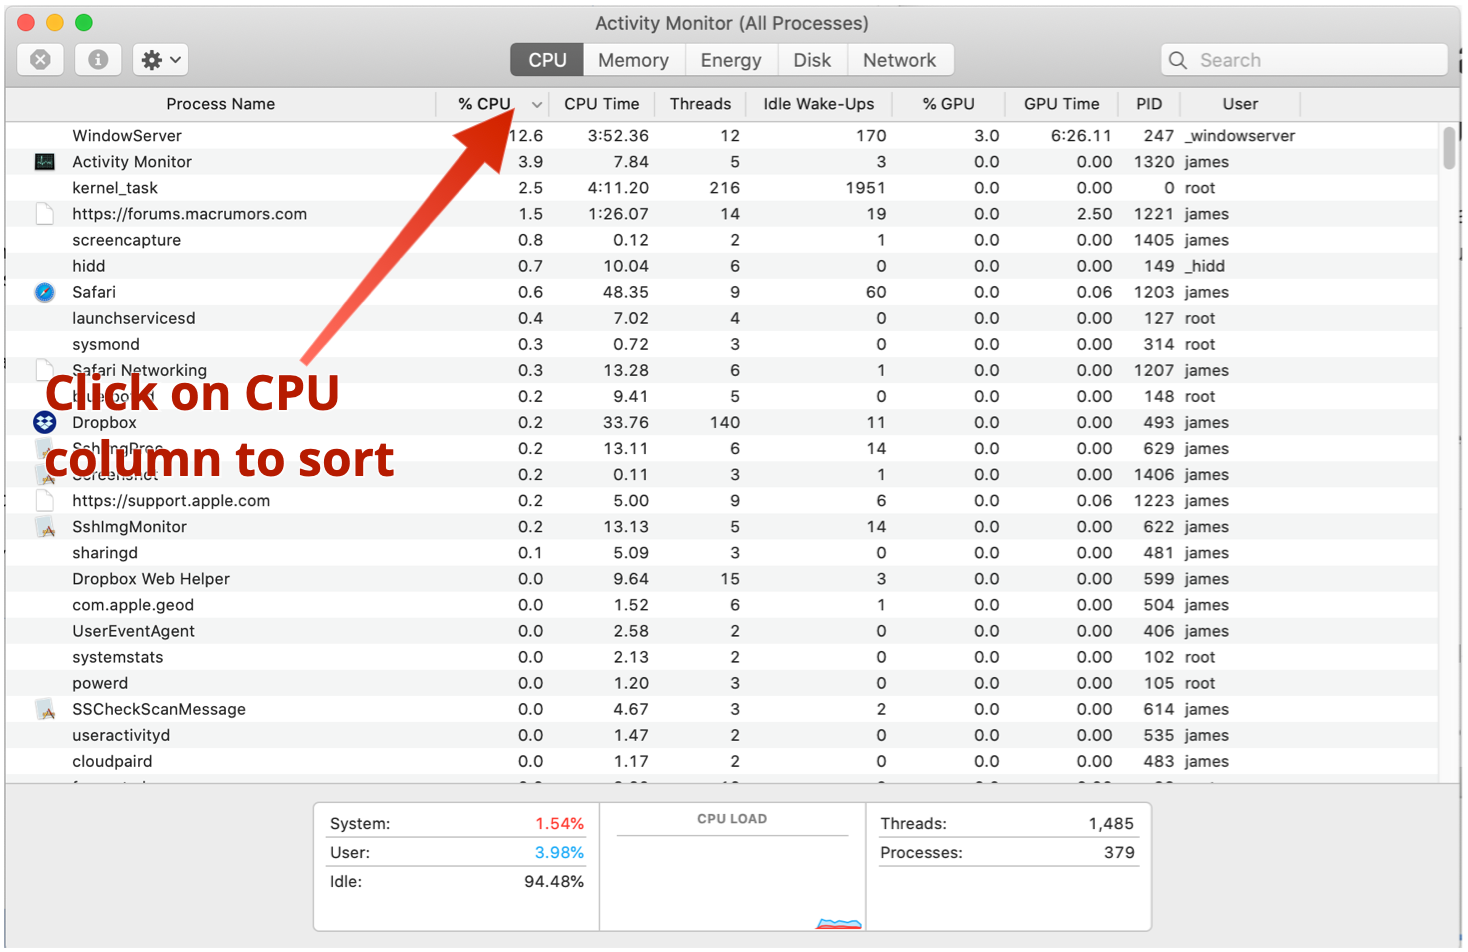Select the useractivityd process

point(121,735)
